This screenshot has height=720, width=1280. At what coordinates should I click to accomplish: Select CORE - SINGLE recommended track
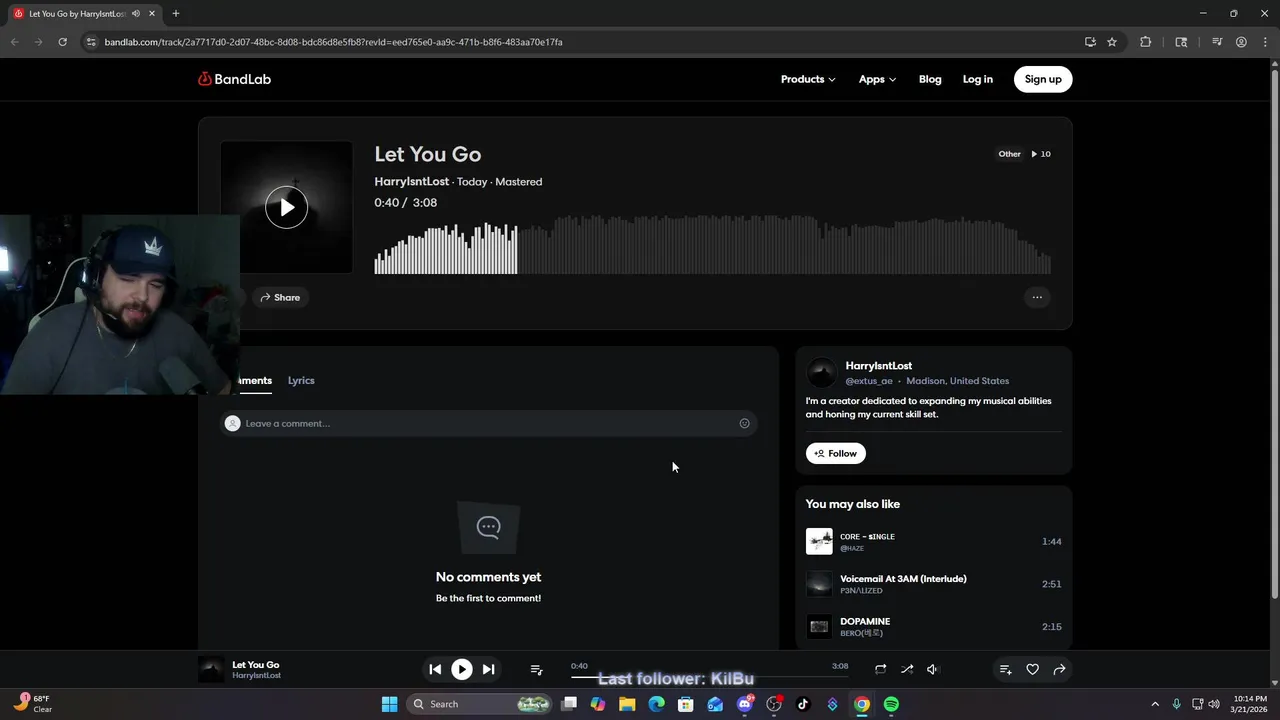pos(934,541)
